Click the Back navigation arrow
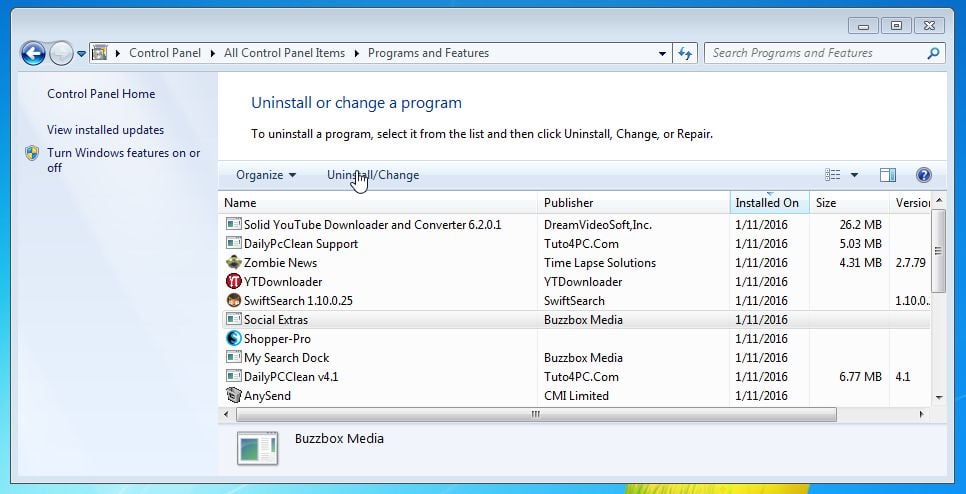The height and width of the screenshot is (494, 966). tap(32, 54)
